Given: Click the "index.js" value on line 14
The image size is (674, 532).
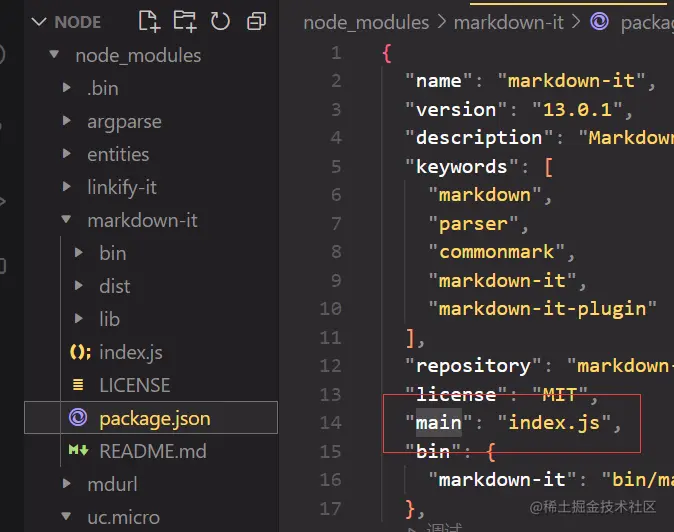Looking at the screenshot, I should tap(554, 423).
